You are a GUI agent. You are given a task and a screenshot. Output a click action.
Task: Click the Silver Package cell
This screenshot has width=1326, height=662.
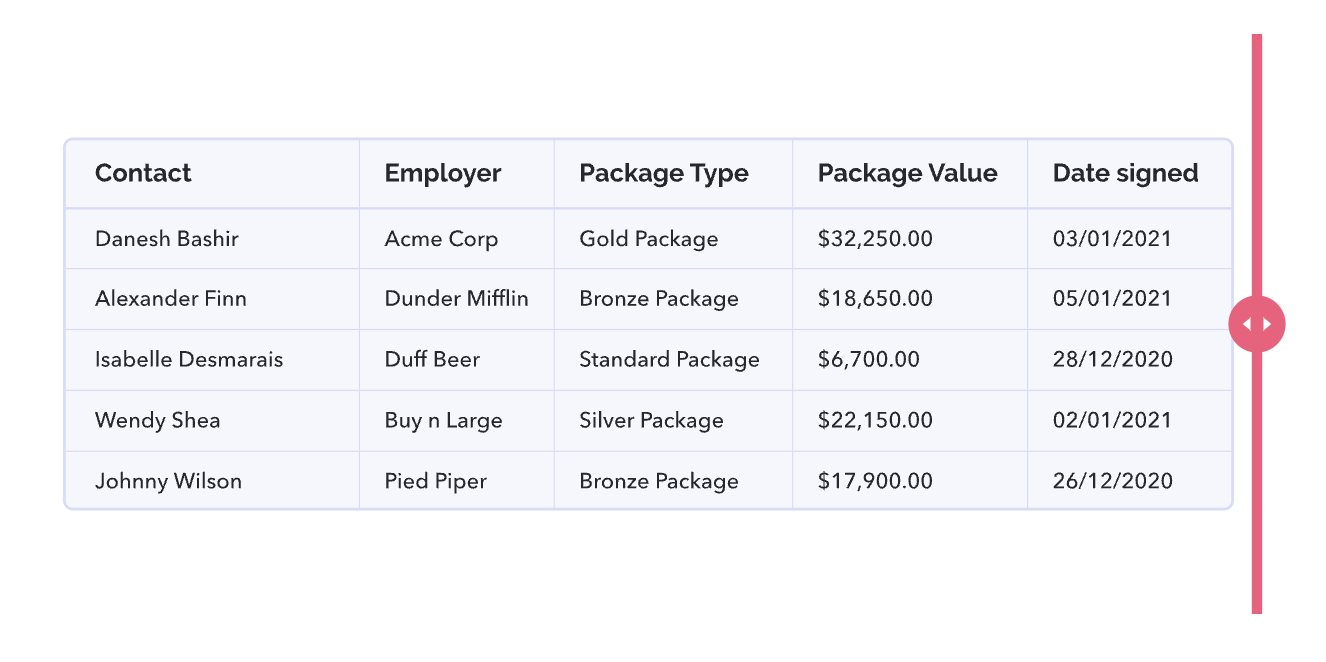tap(674, 421)
